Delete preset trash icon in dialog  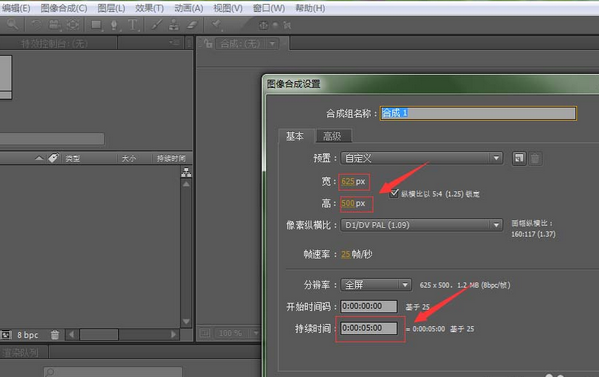535,158
